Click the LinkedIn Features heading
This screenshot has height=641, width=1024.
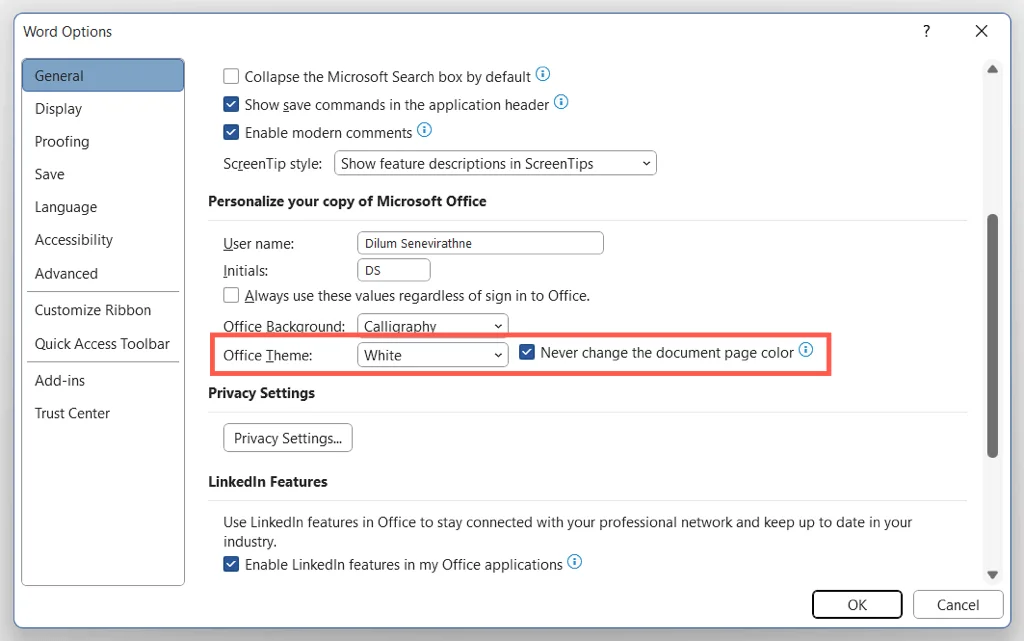click(268, 482)
